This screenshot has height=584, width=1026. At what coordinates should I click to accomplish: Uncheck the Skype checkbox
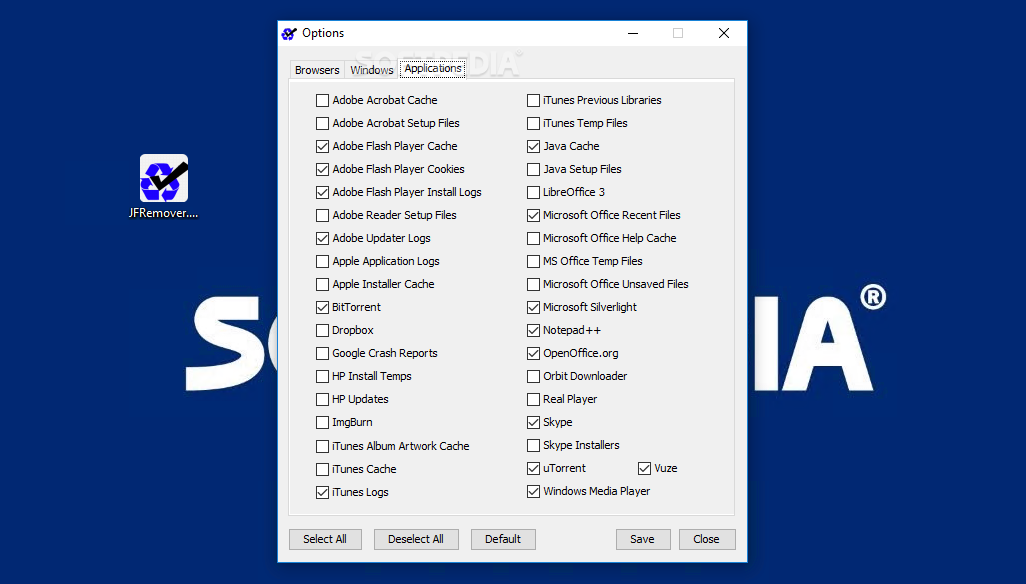coord(533,422)
